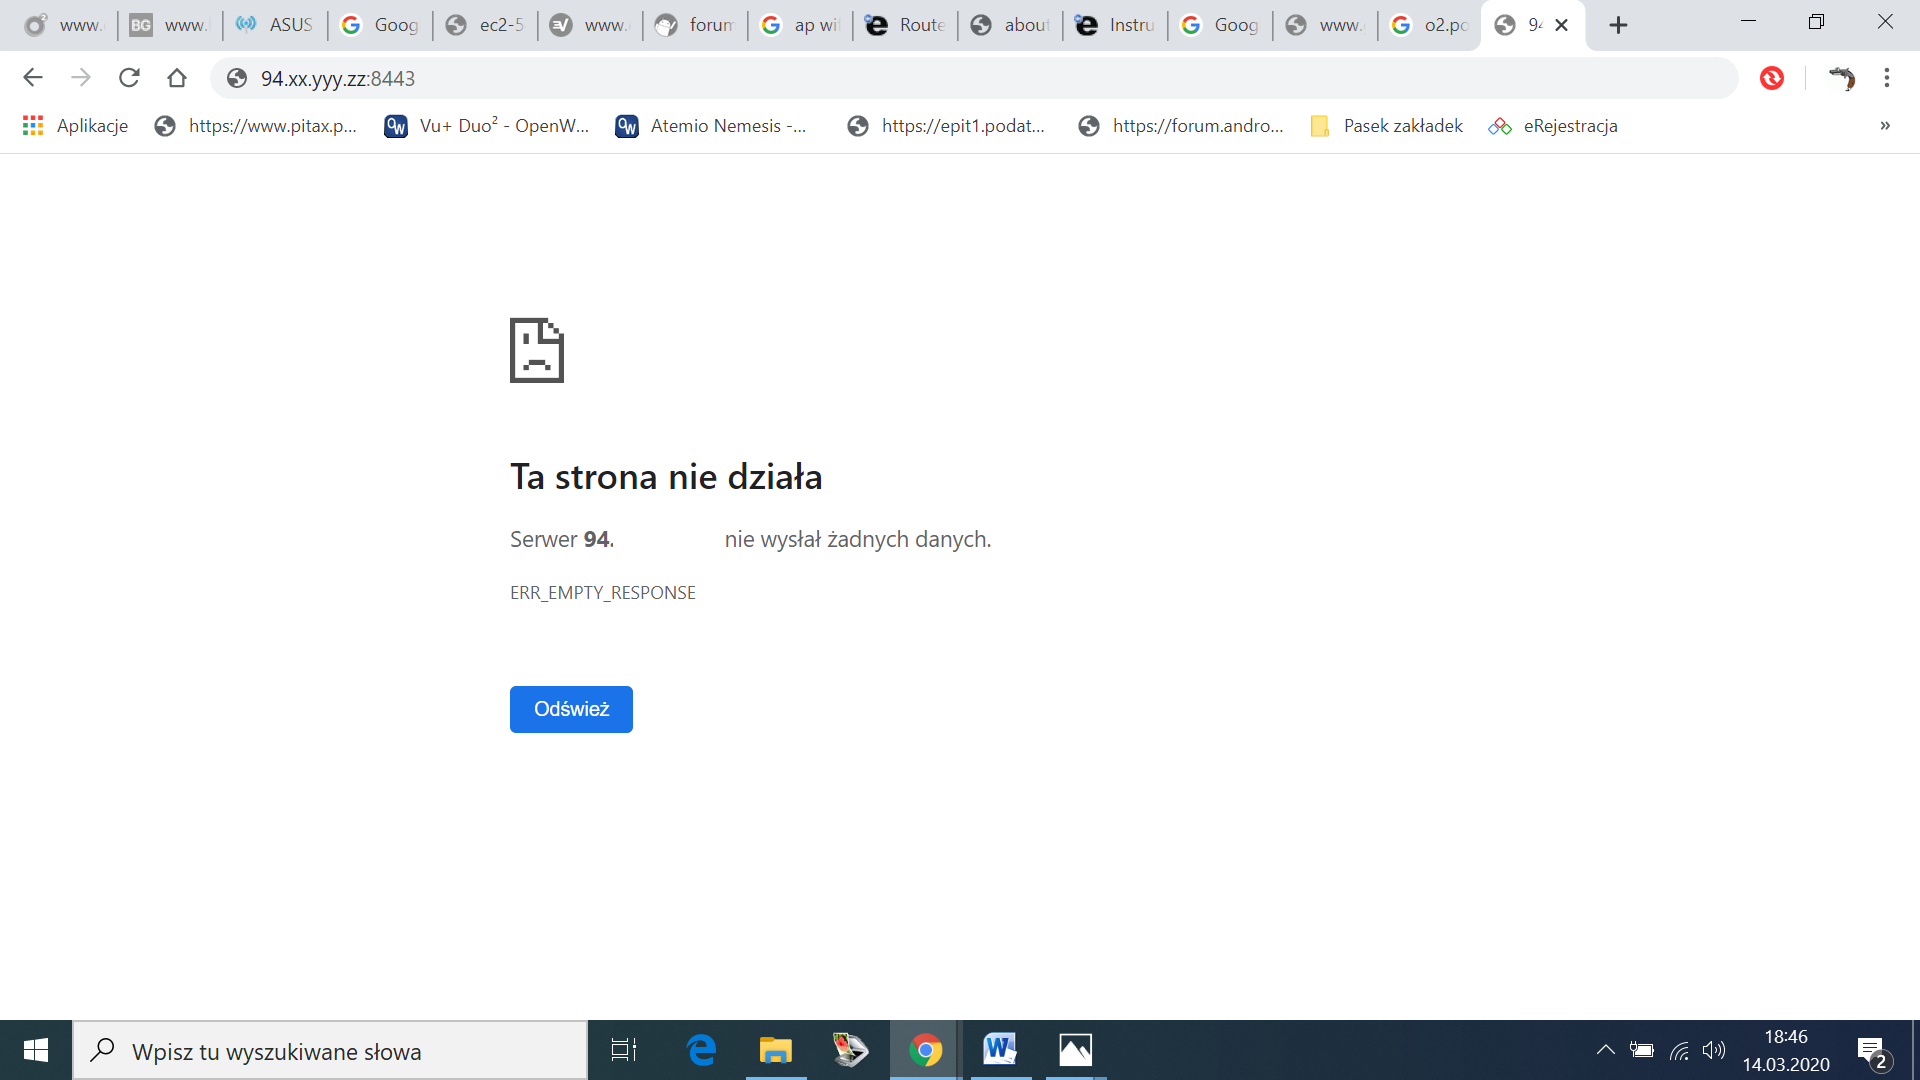Open the Pasek zakładek bookmarks folder
Screen dimensions: 1920x1080
[x=1387, y=126]
